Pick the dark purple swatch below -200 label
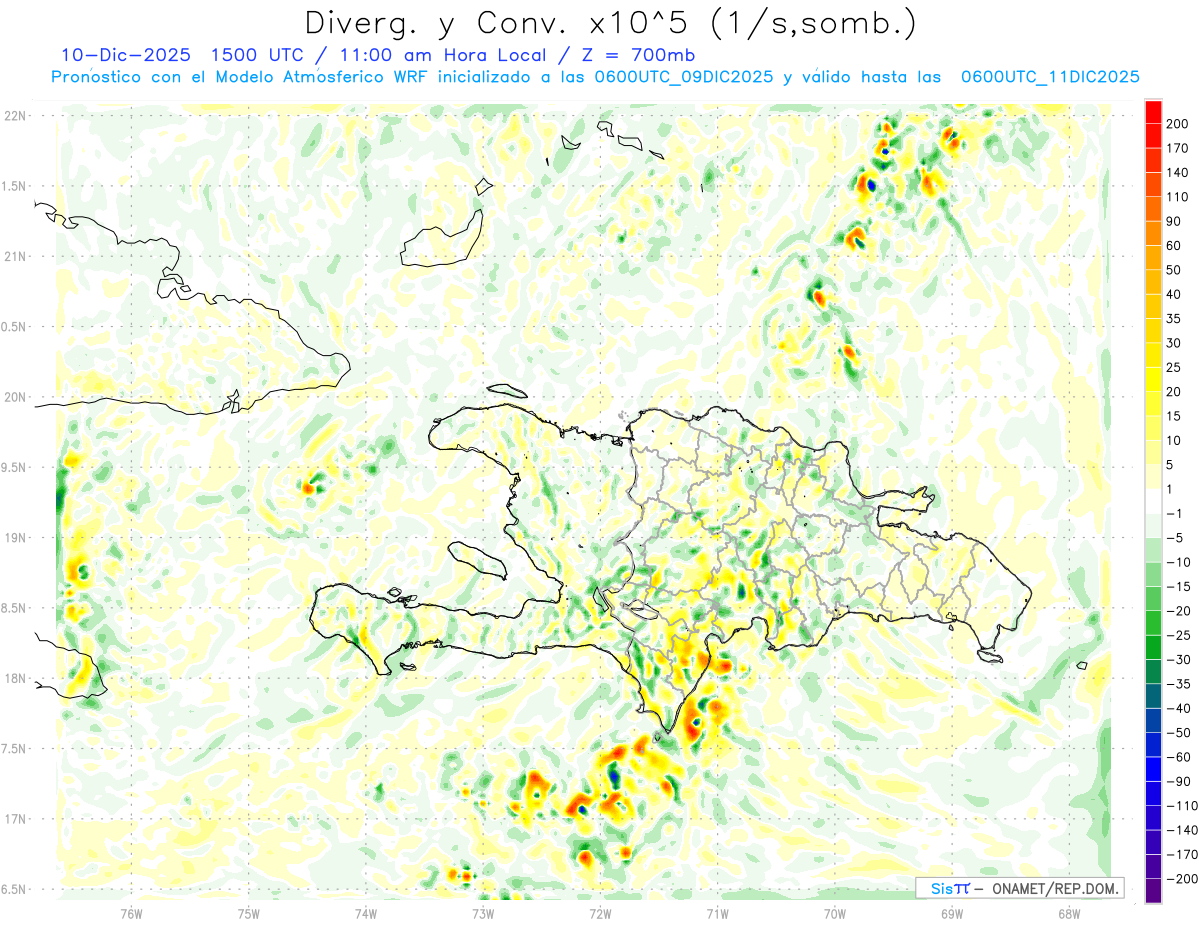 tap(1153, 891)
